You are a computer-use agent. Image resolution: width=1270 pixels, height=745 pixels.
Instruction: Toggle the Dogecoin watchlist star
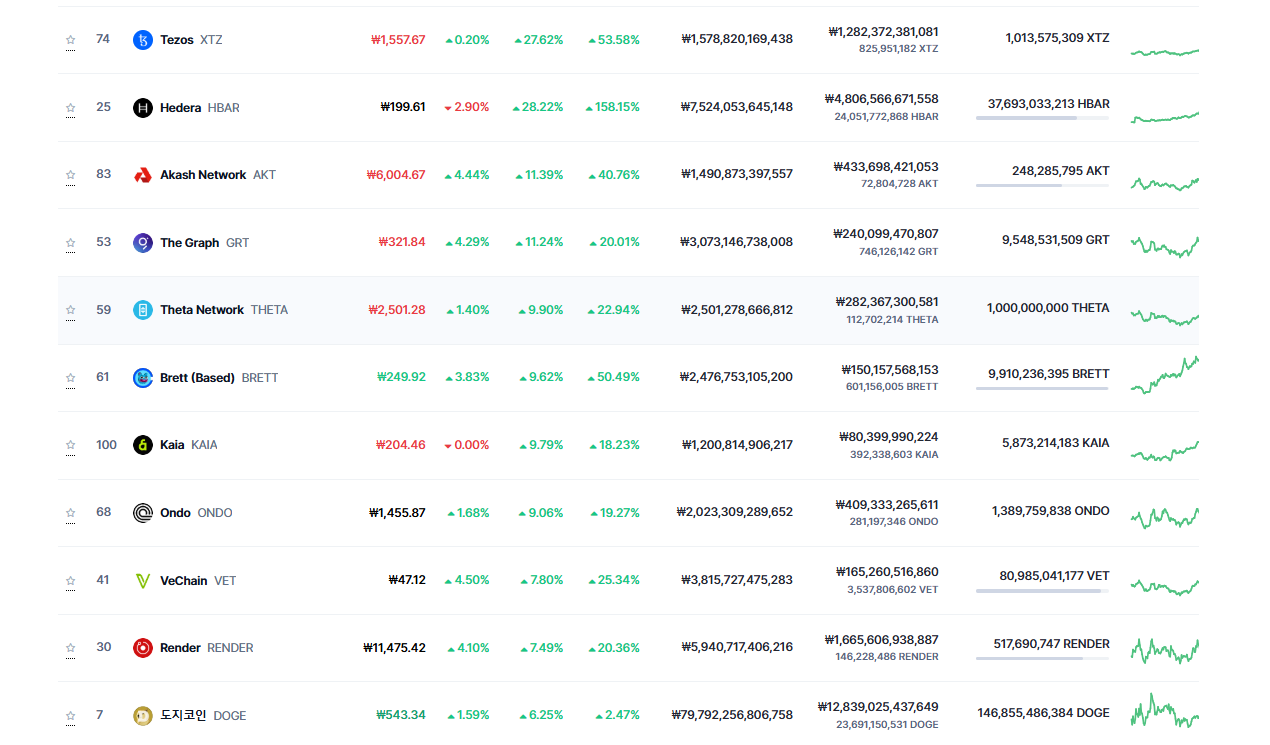click(71, 716)
